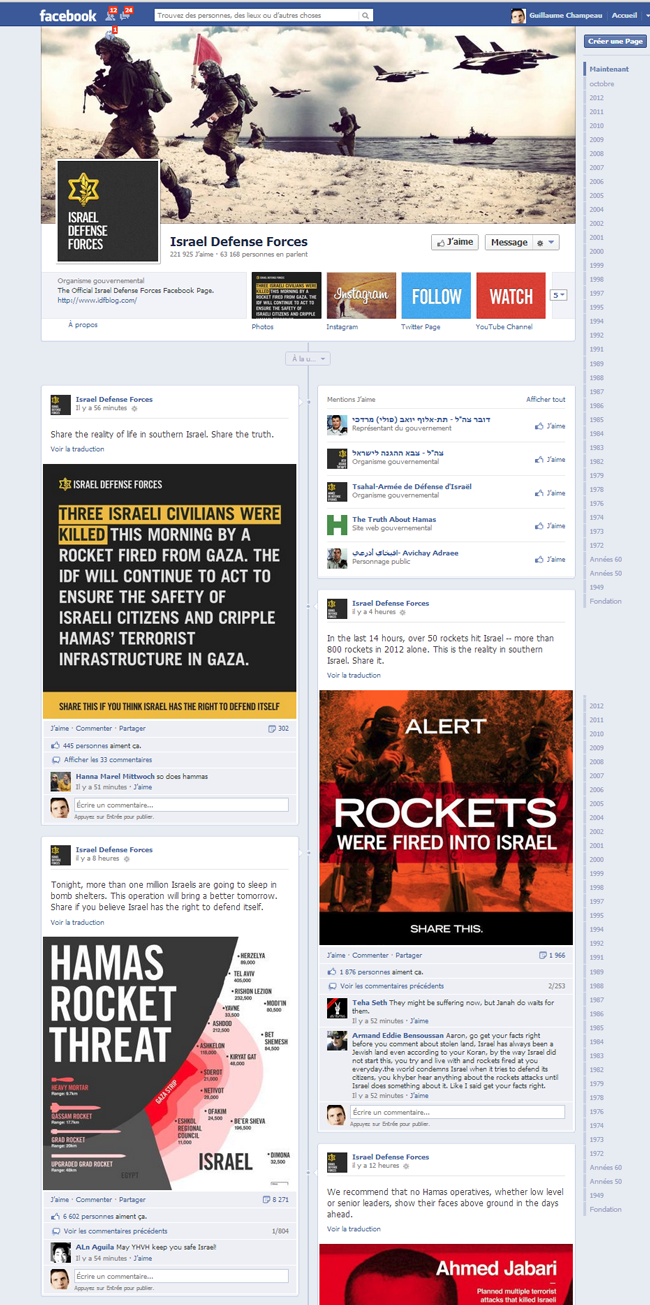Click Voir la traduction on 12 heures post
The height and width of the screenshot is (1305, 650).
[x=353, y=1229]
